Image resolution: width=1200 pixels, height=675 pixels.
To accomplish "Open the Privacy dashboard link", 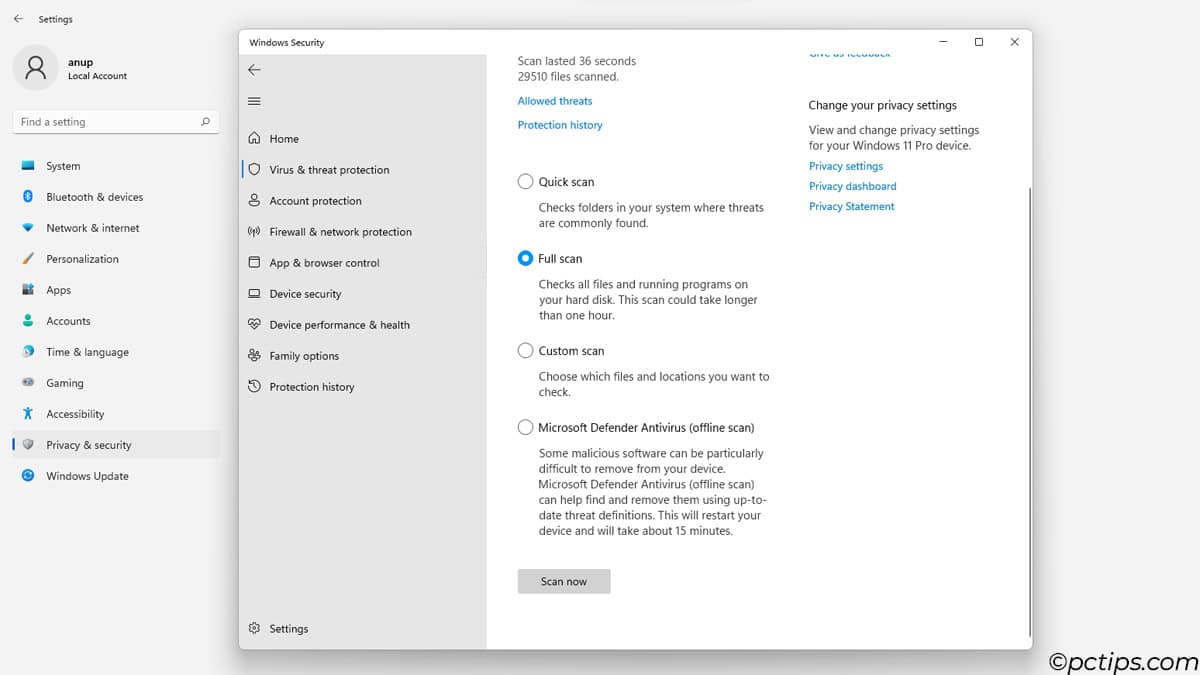I will click(853, 186).
